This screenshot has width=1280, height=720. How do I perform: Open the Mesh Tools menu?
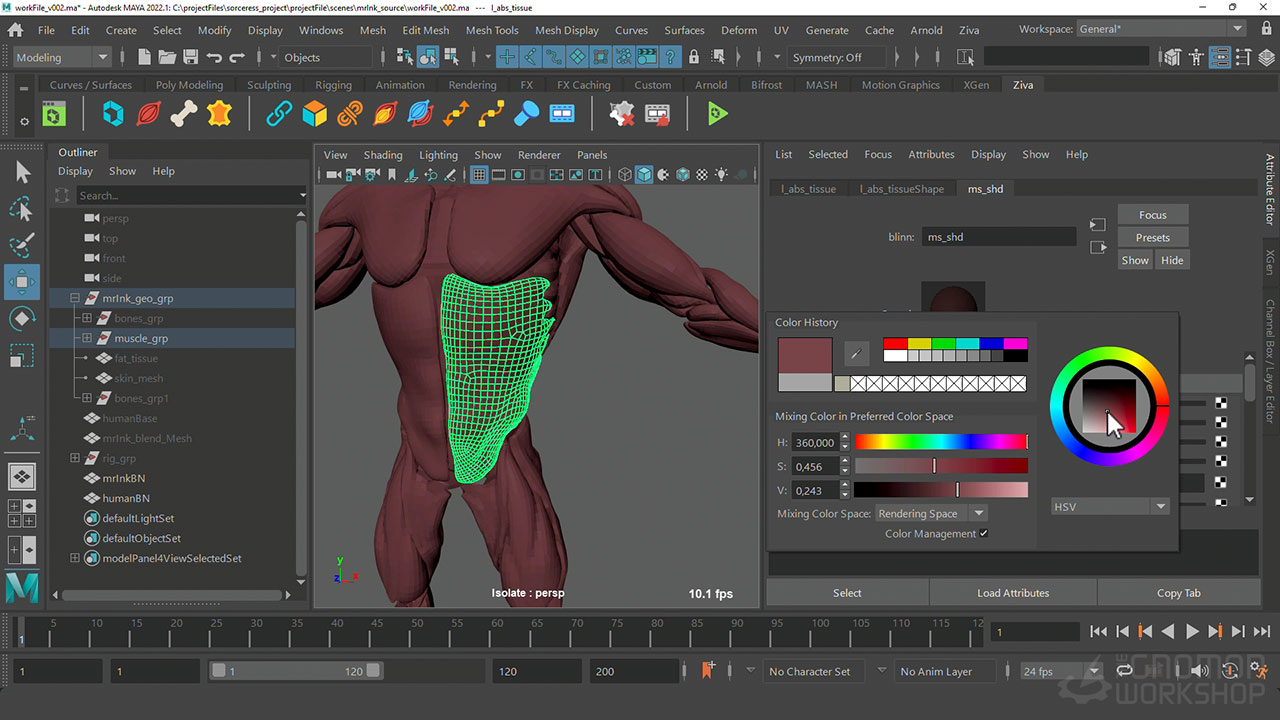[x=492, y=30]
